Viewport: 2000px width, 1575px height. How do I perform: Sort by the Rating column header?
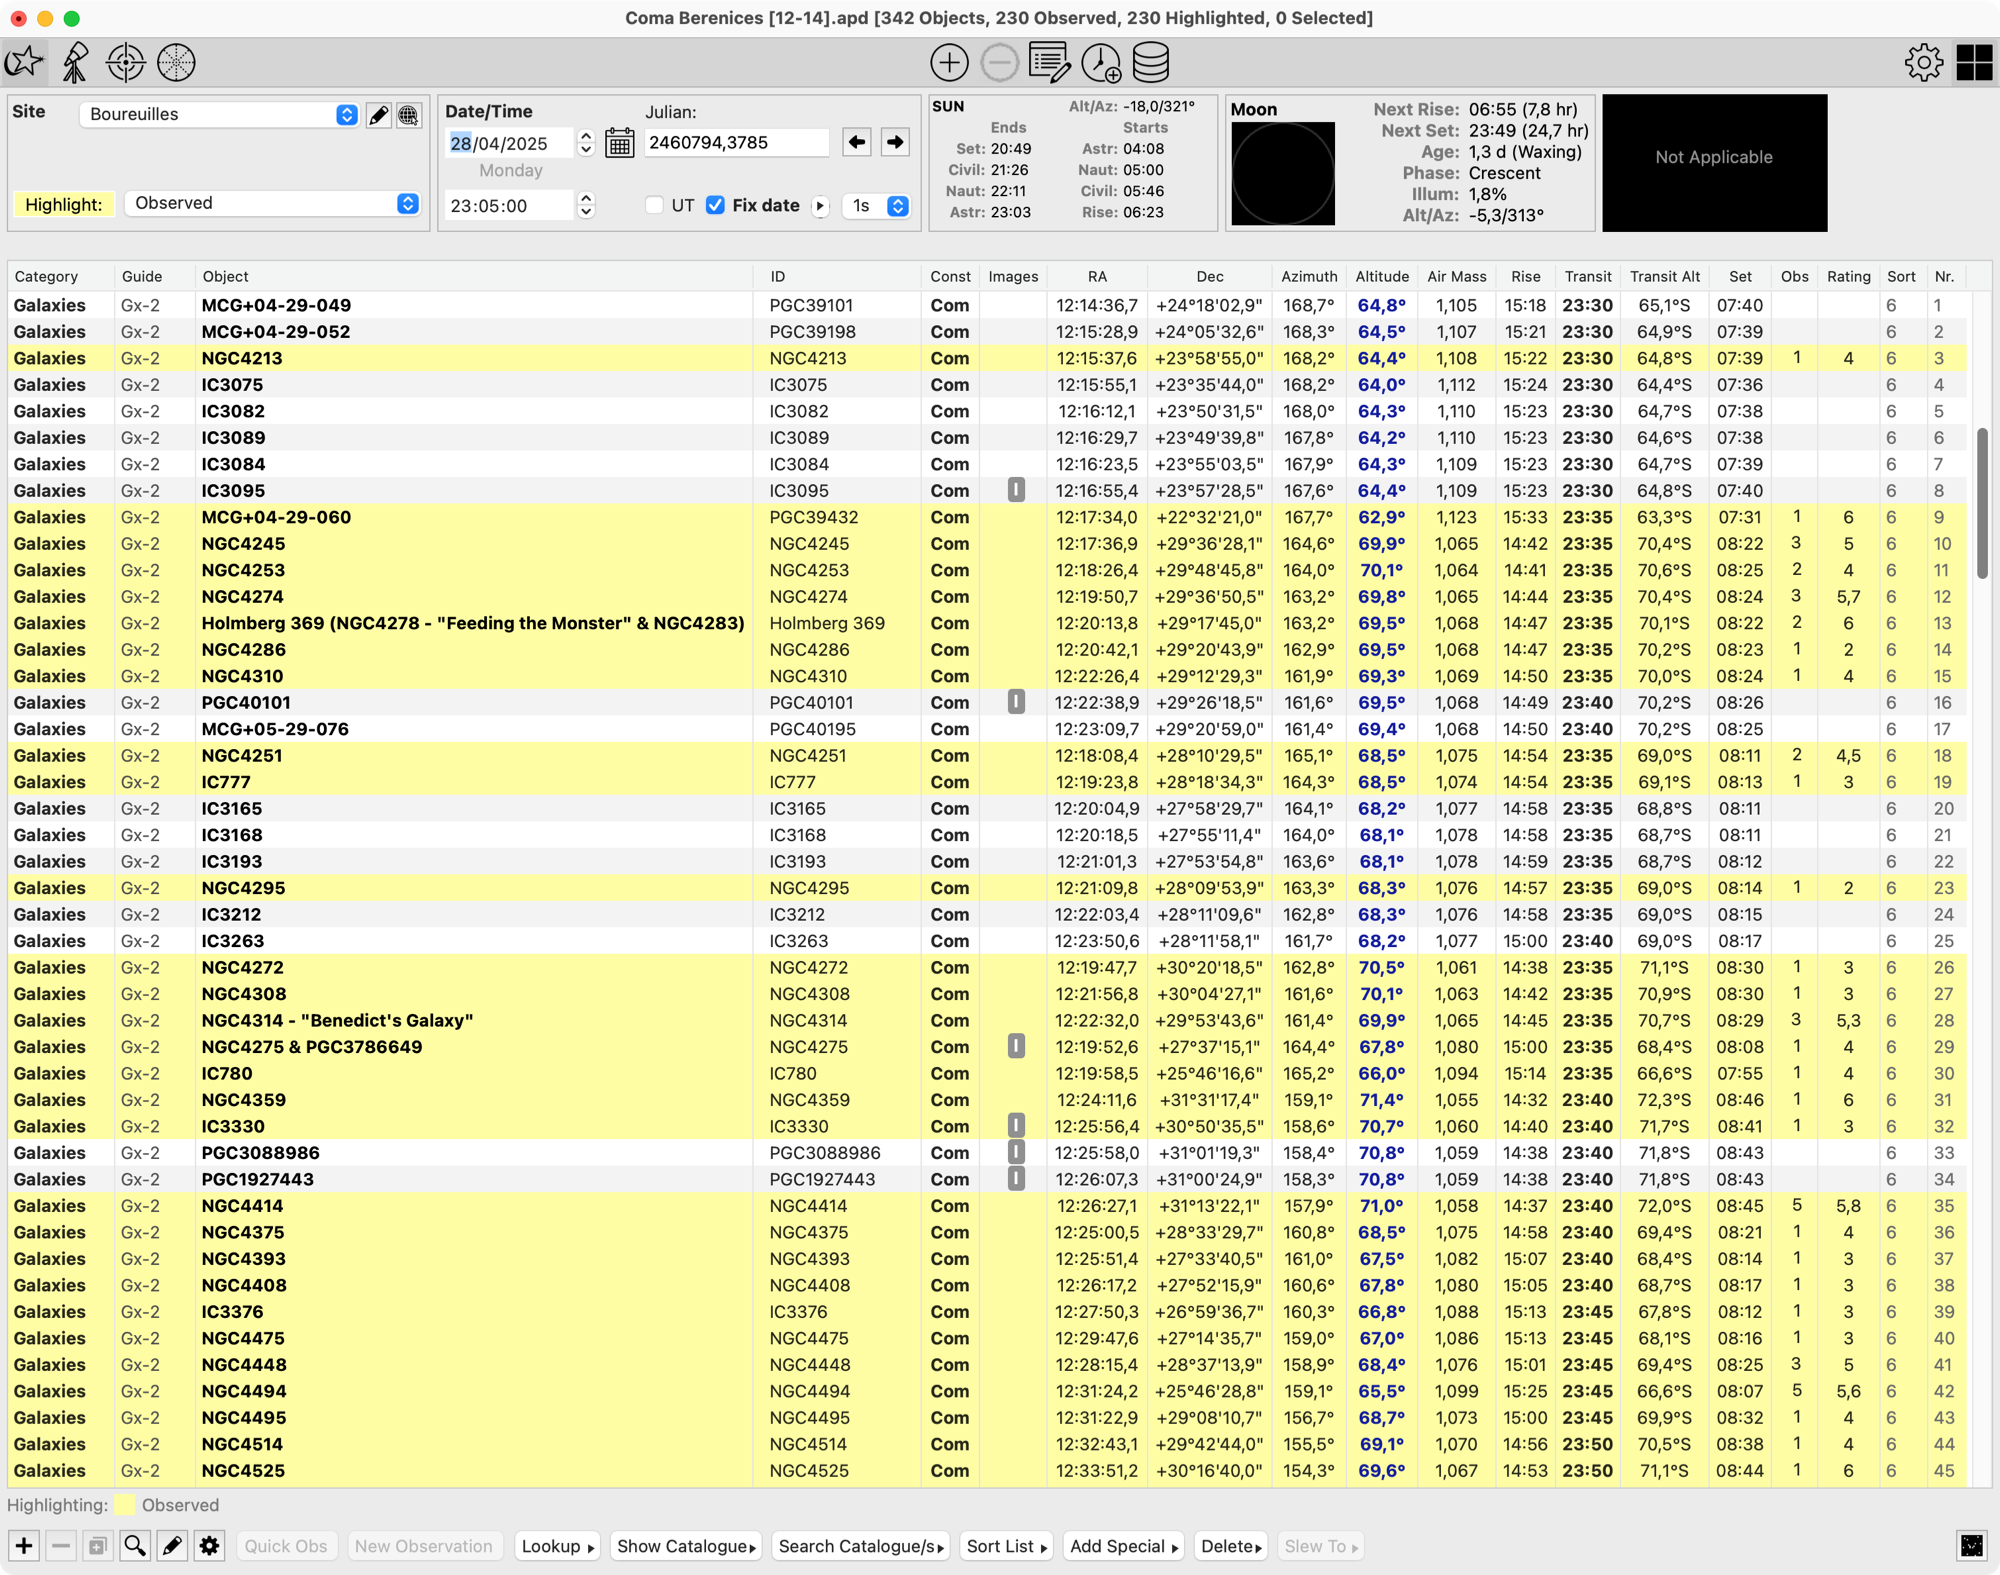pyautogui.click(x=1848, y=276)
